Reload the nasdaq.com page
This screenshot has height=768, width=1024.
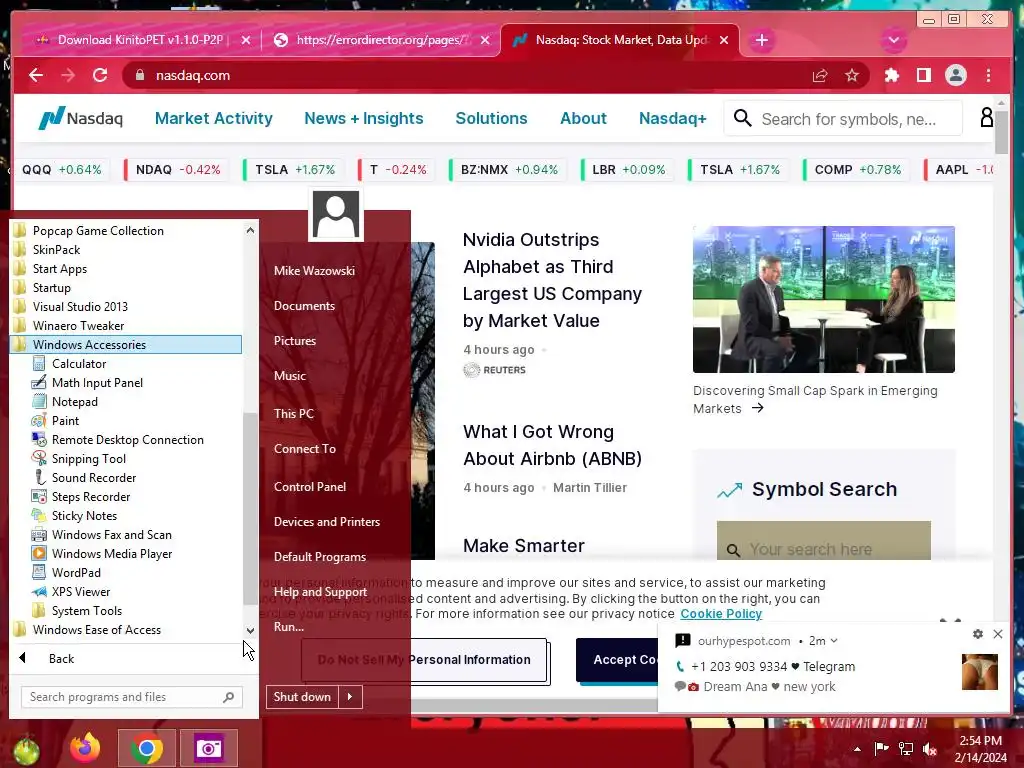[100, 75]
